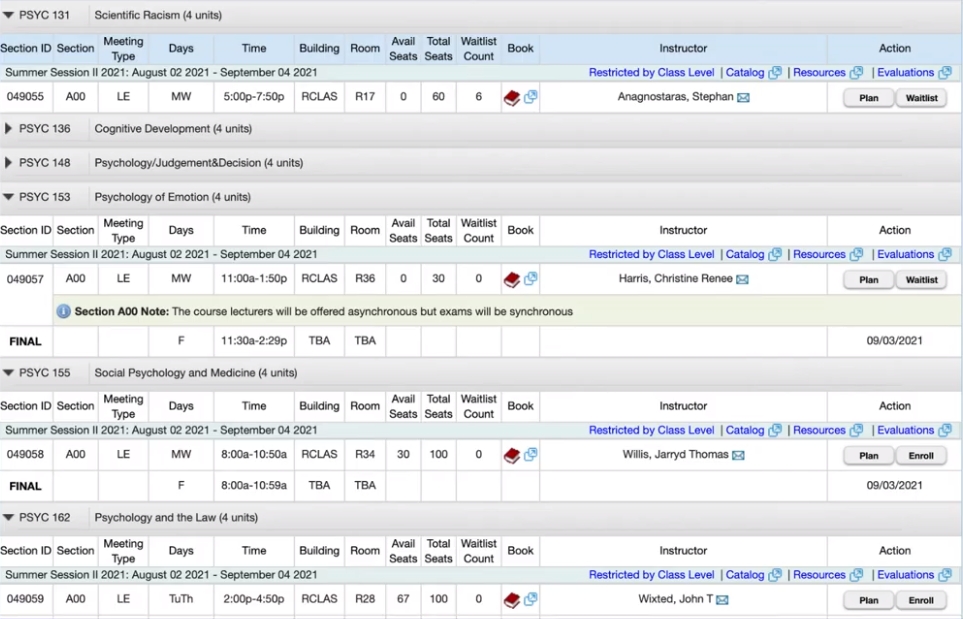The image size is (963, 619).
Task: Click the Catalog popup icon under PSYC 131
Action: point(775,72)
